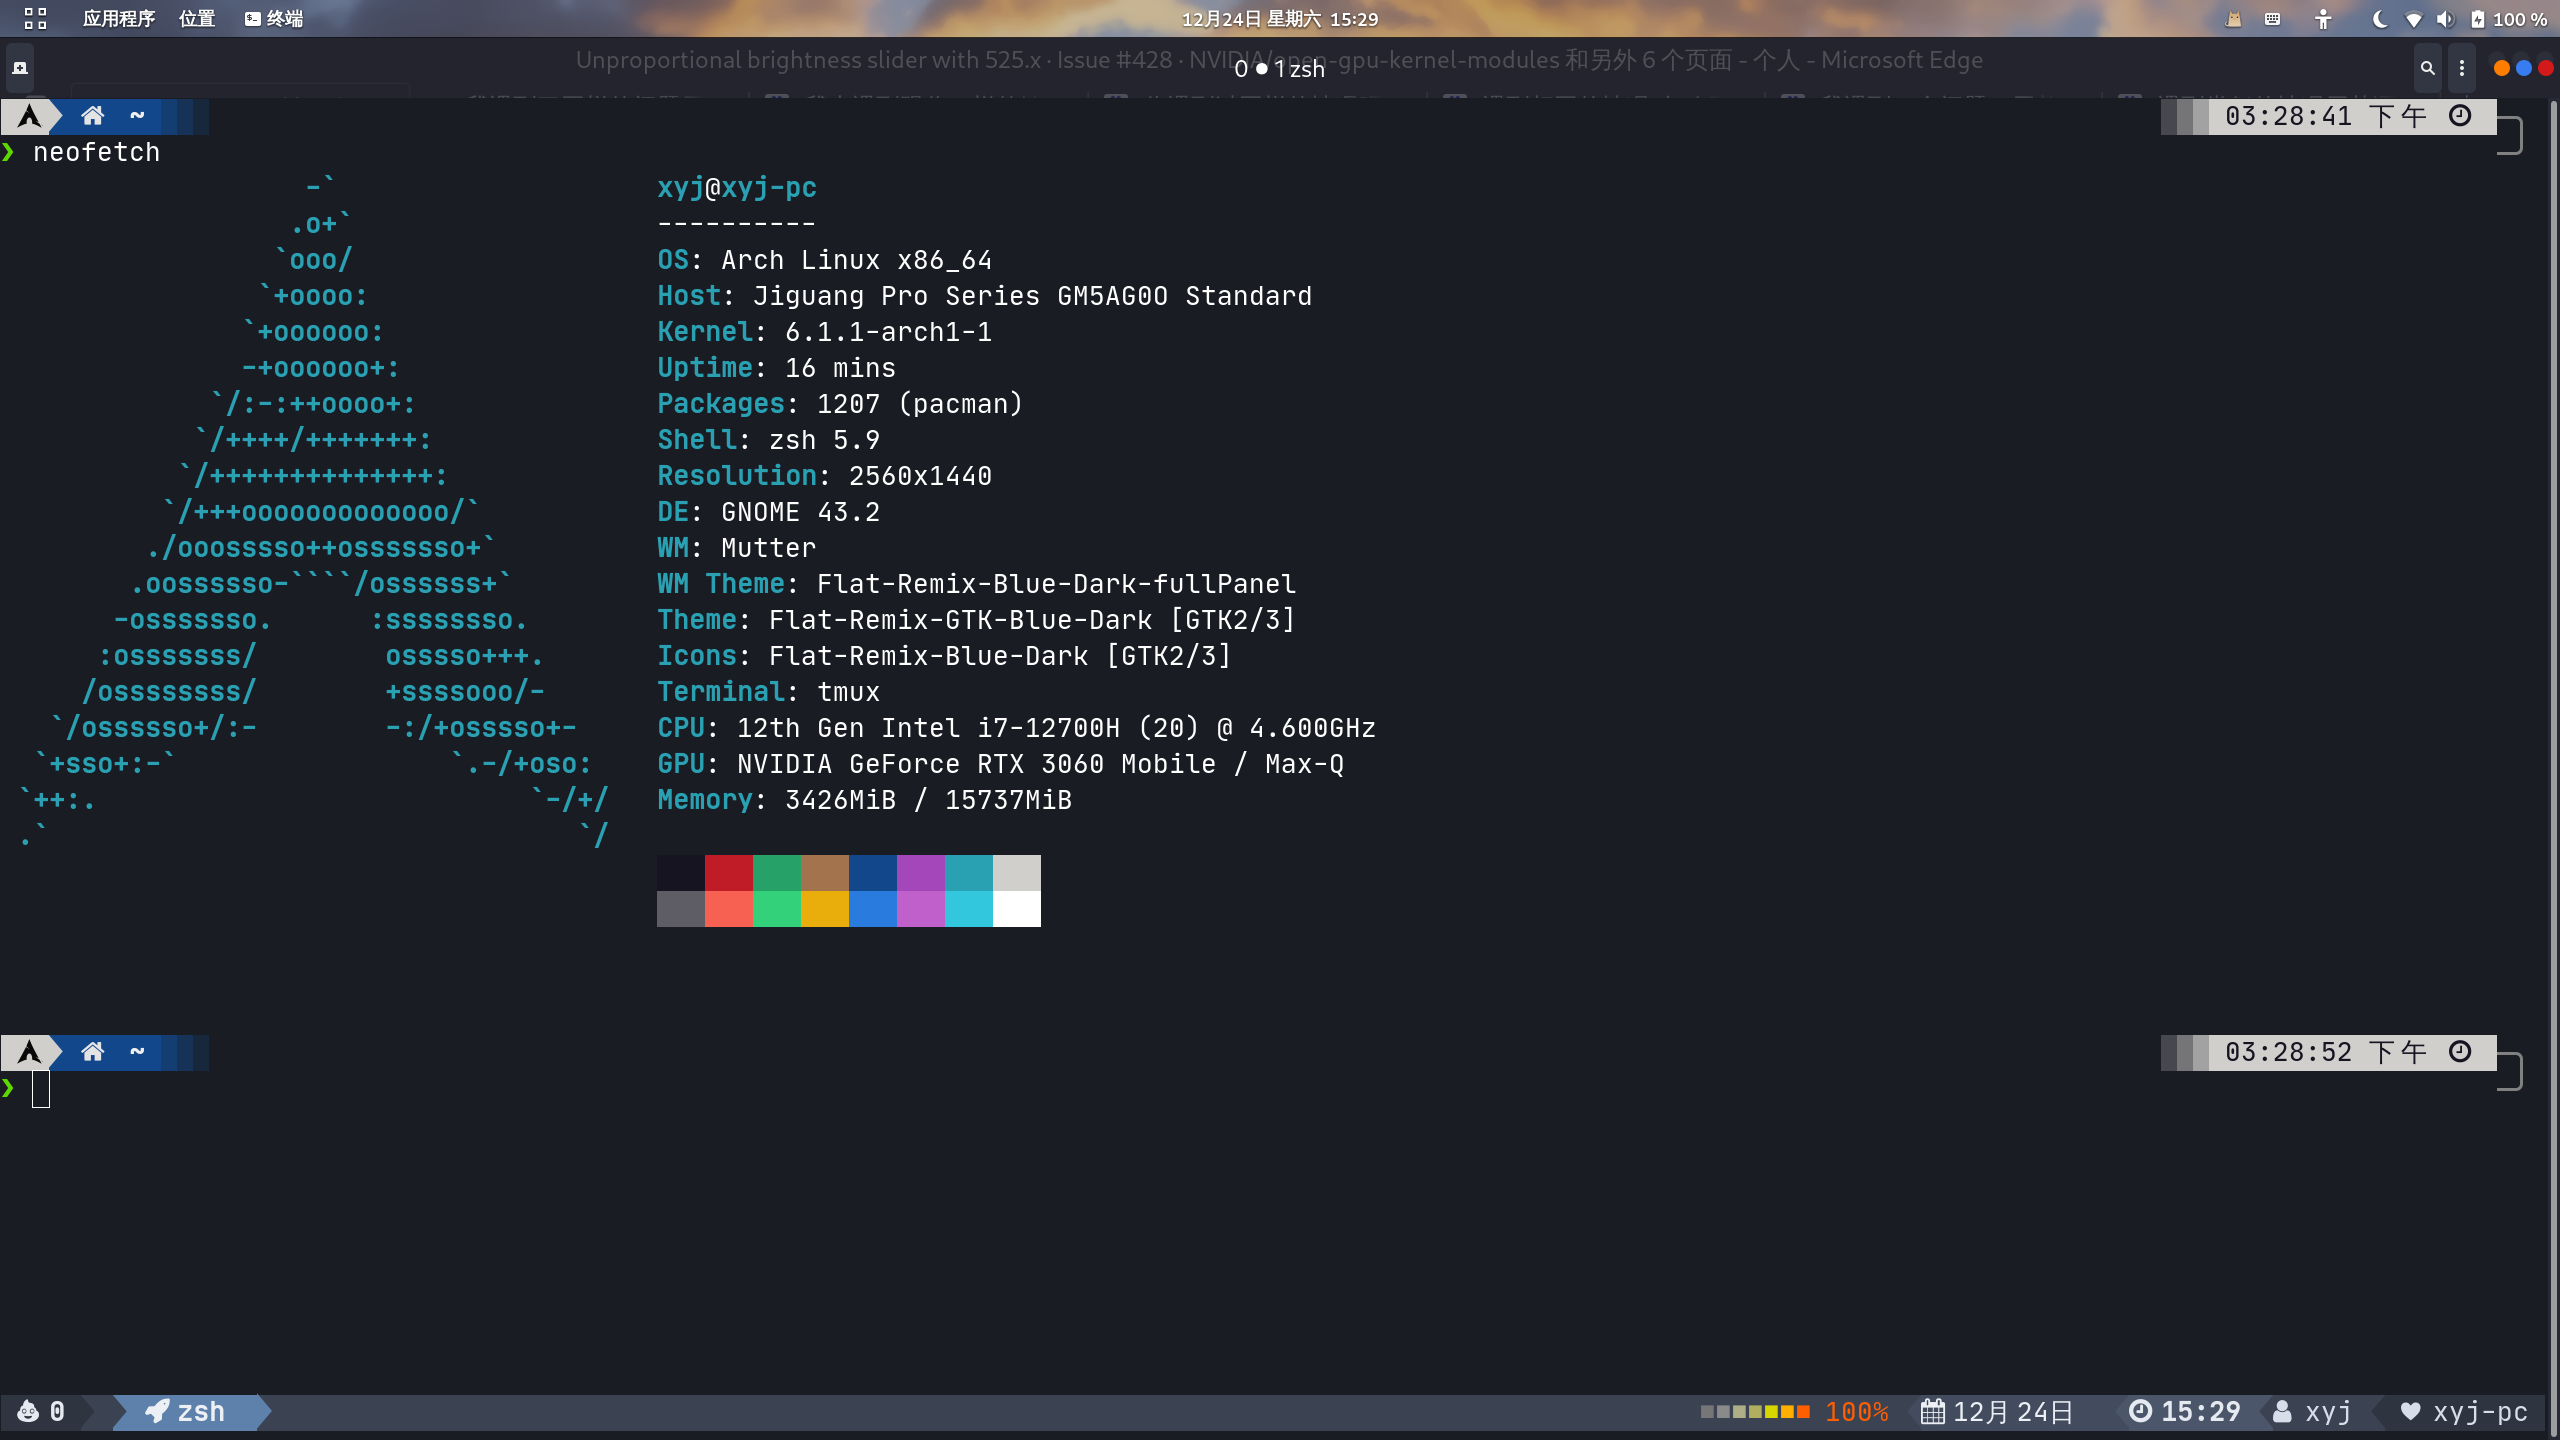Click the bright red neofetch color block
The width and height of the screenshot is (2560, 1440).
click(728, 908)
